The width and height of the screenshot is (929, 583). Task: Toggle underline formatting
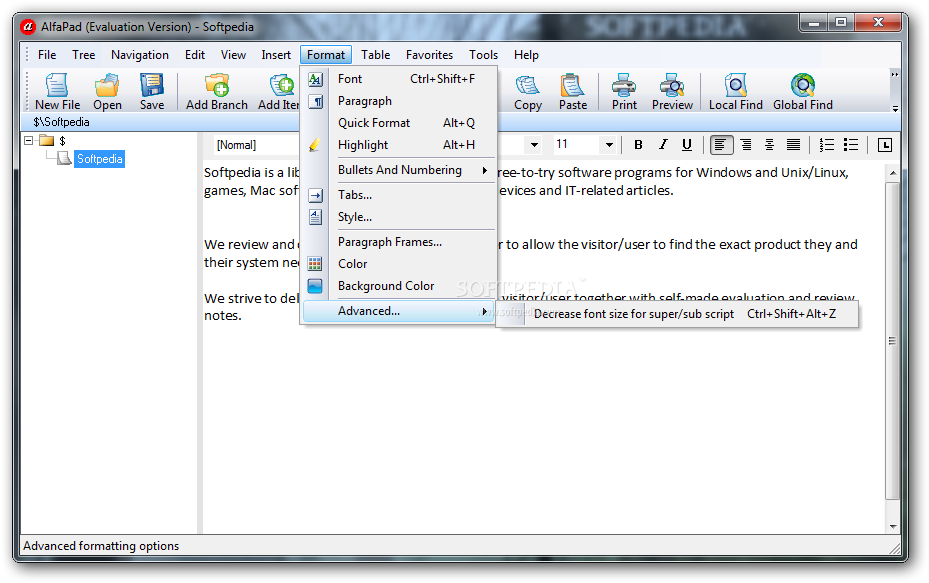coord(687,145)
